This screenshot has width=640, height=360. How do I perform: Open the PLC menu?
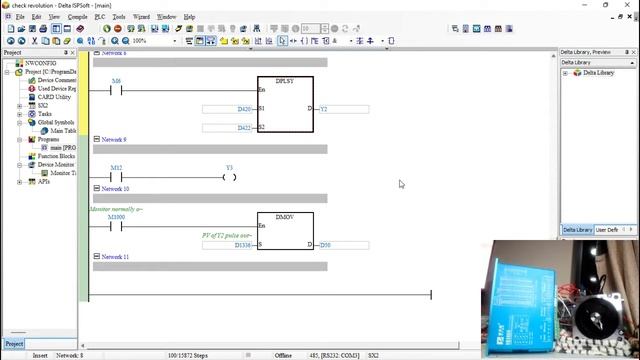100,17
